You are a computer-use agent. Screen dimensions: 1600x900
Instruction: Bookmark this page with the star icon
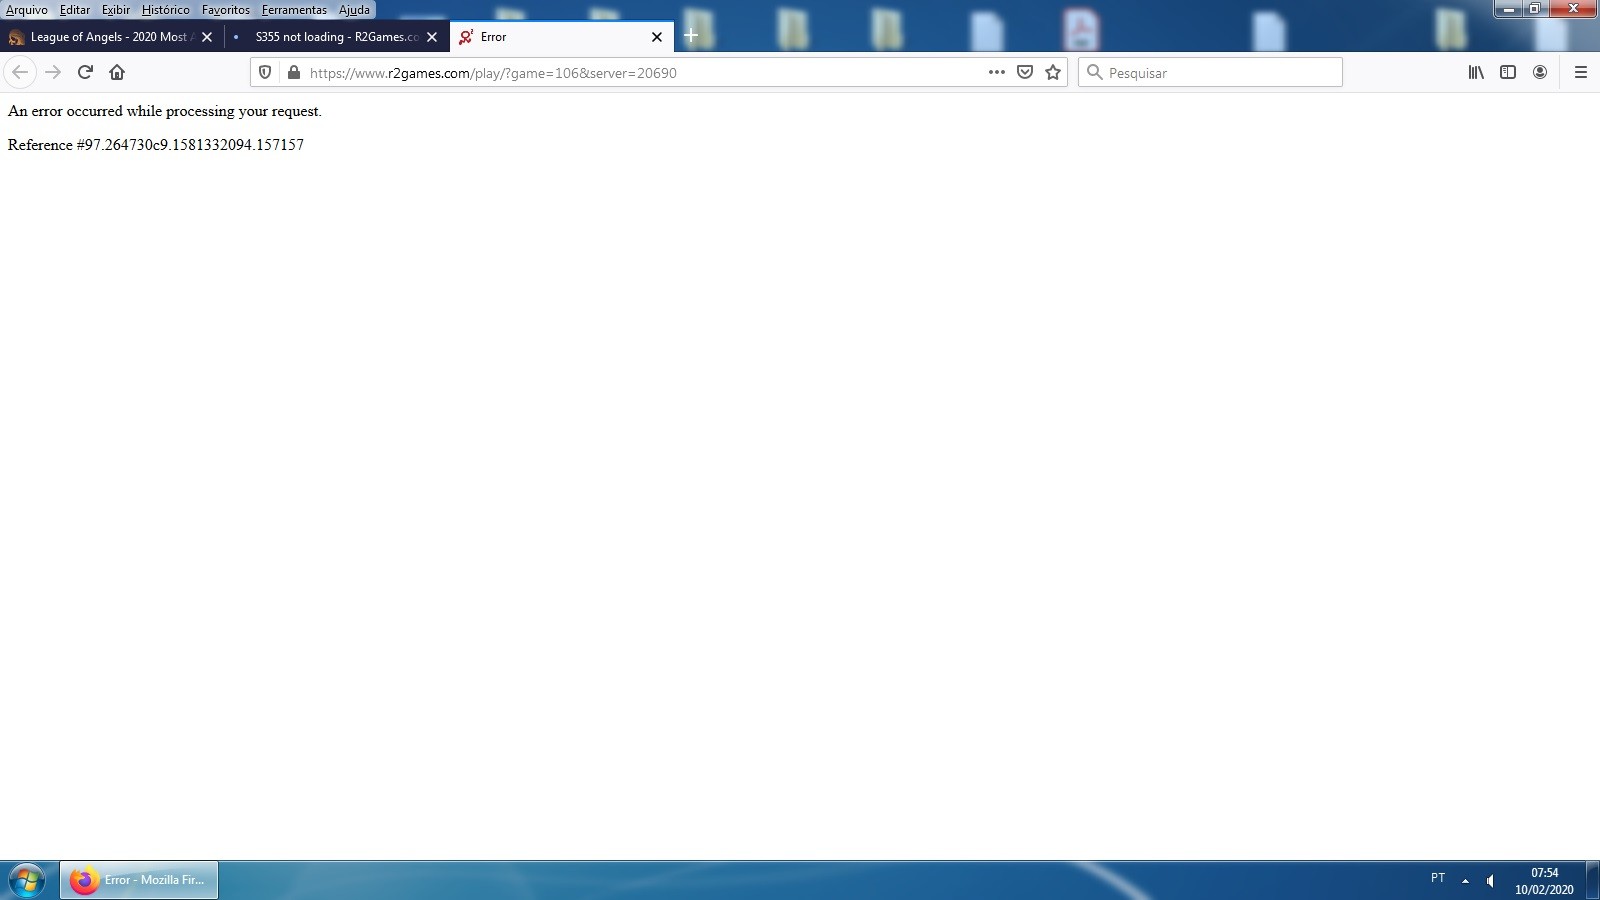point(1053,72)
